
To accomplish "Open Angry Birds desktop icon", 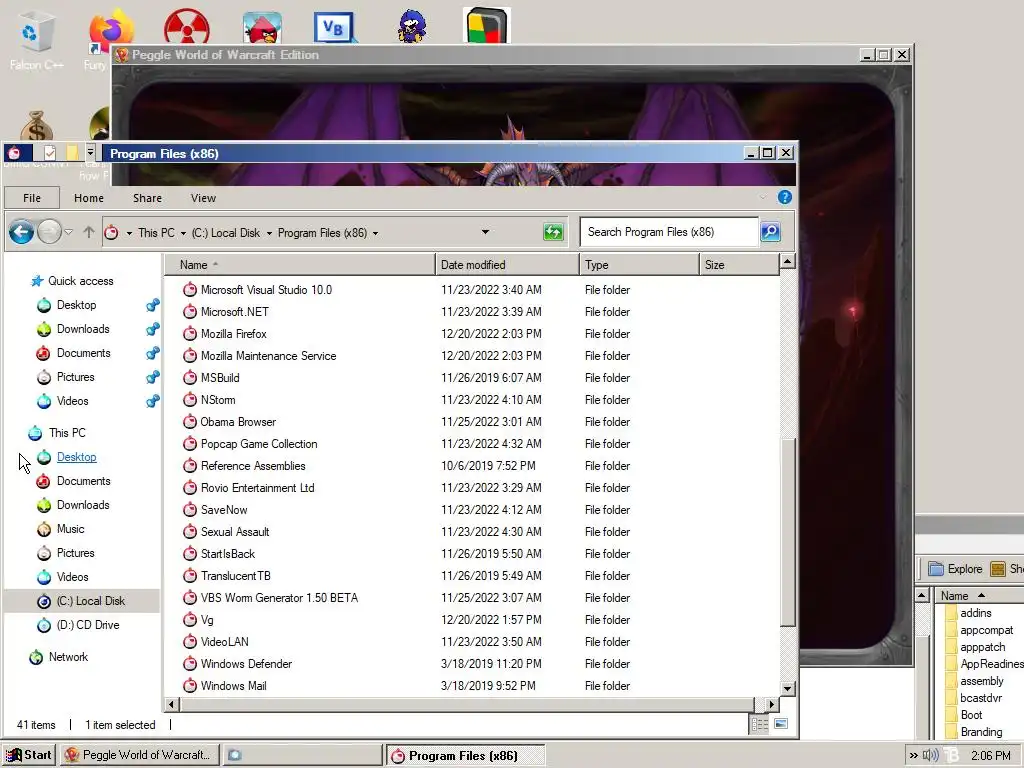I will (262, 28).
